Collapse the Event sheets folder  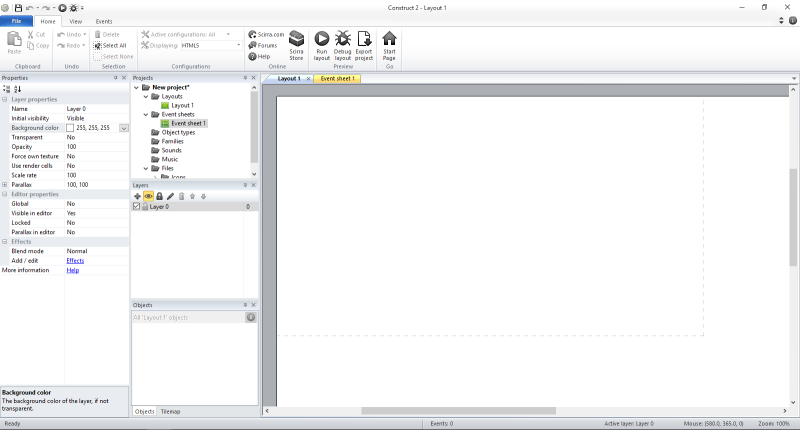pos(146,114)
